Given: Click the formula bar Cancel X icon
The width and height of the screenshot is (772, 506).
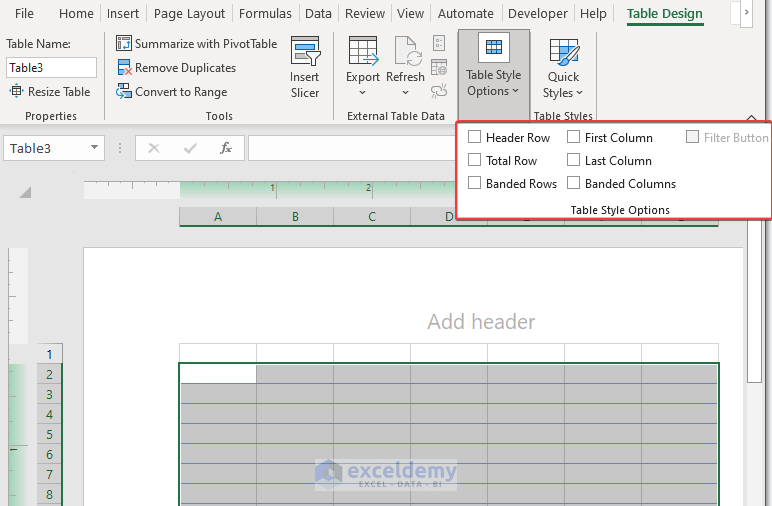Looking at the screenshot, I should coord(154,148).
